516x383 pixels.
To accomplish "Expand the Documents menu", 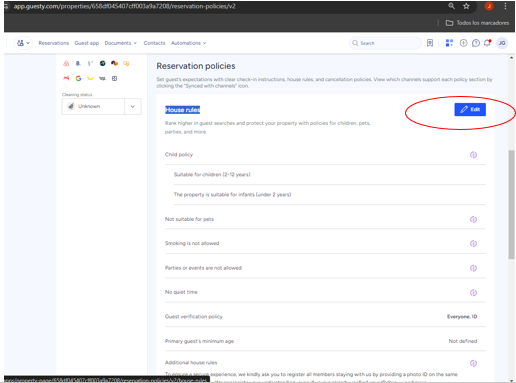I will pyautogui.click(x=121, y=43).
